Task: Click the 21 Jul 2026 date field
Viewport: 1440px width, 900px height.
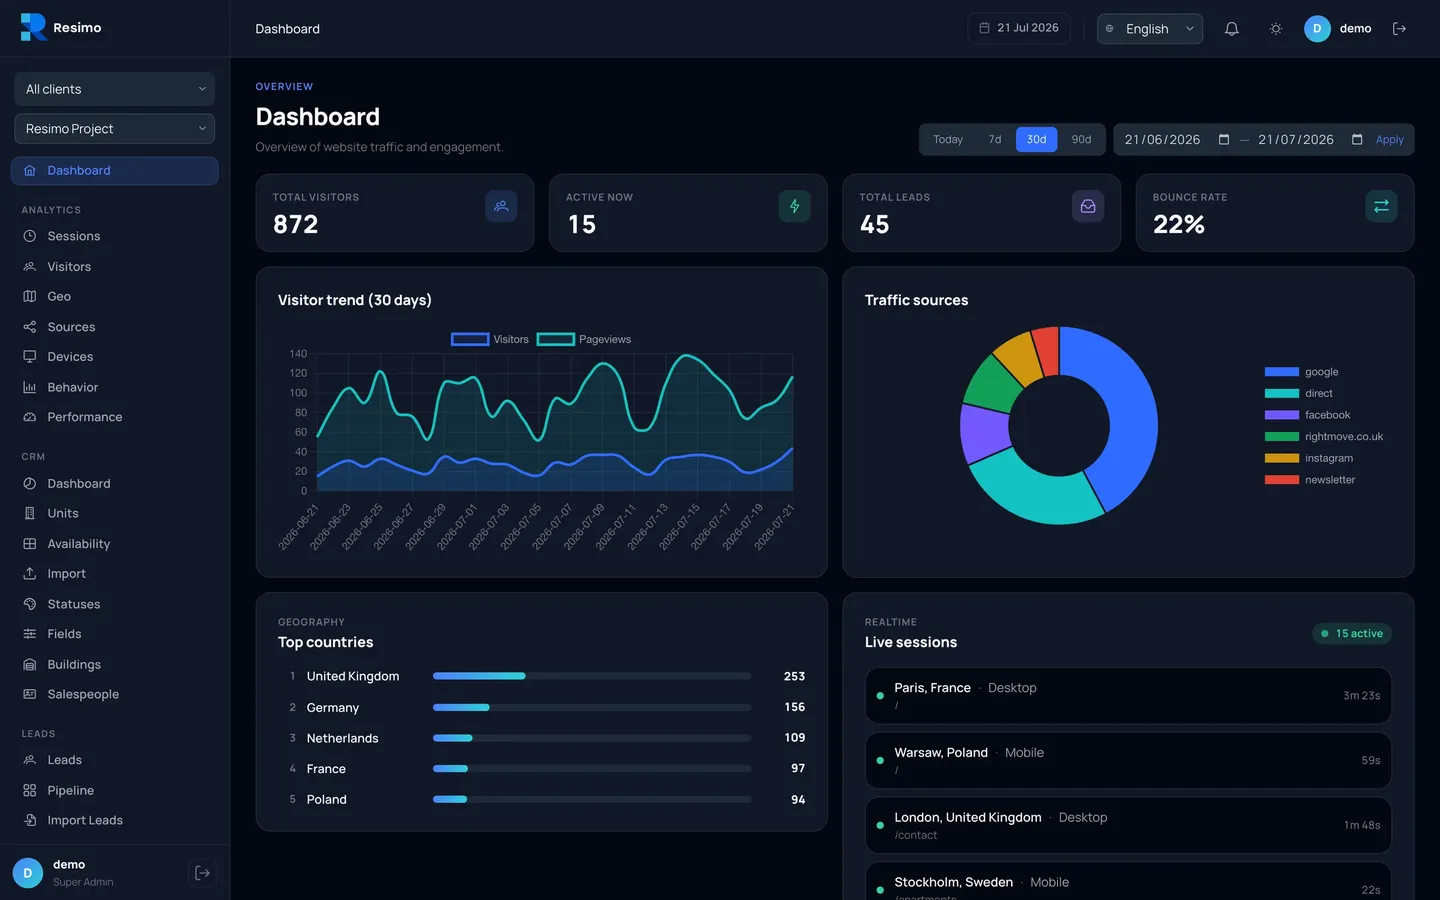Action: [x=1019, y=28]
